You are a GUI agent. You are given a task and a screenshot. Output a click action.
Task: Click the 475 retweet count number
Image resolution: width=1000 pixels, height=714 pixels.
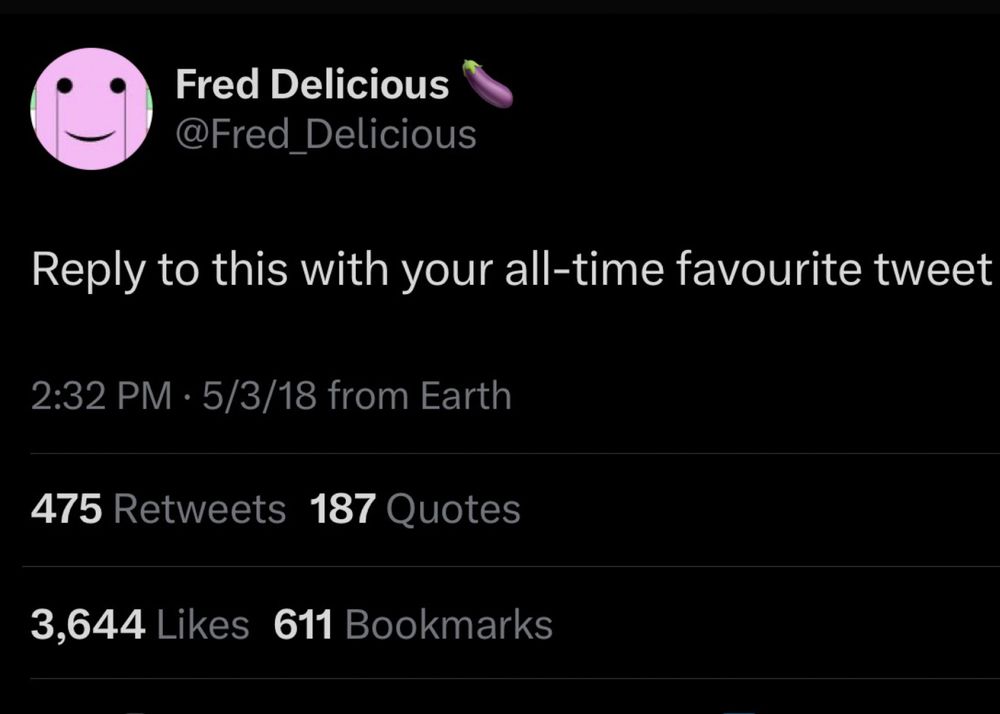[x=66, y=510]
